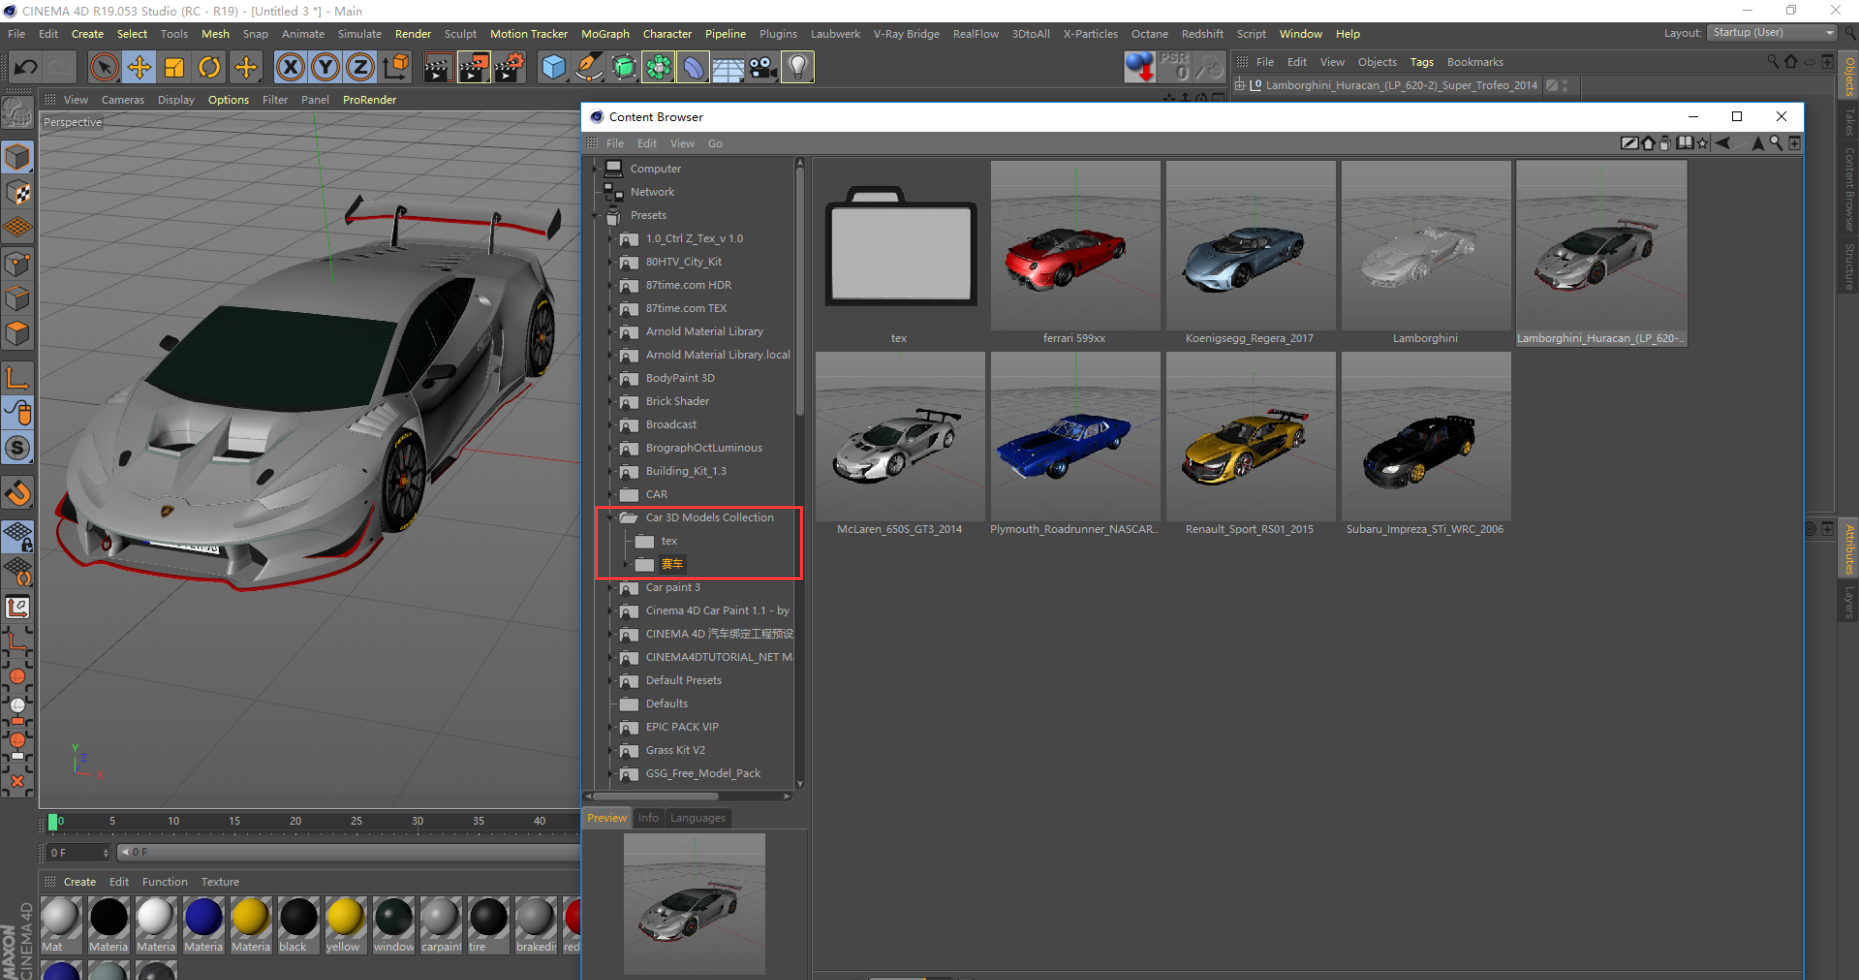
Task: Click the search magnifier in Content Browser
Action: (1774, 143)
